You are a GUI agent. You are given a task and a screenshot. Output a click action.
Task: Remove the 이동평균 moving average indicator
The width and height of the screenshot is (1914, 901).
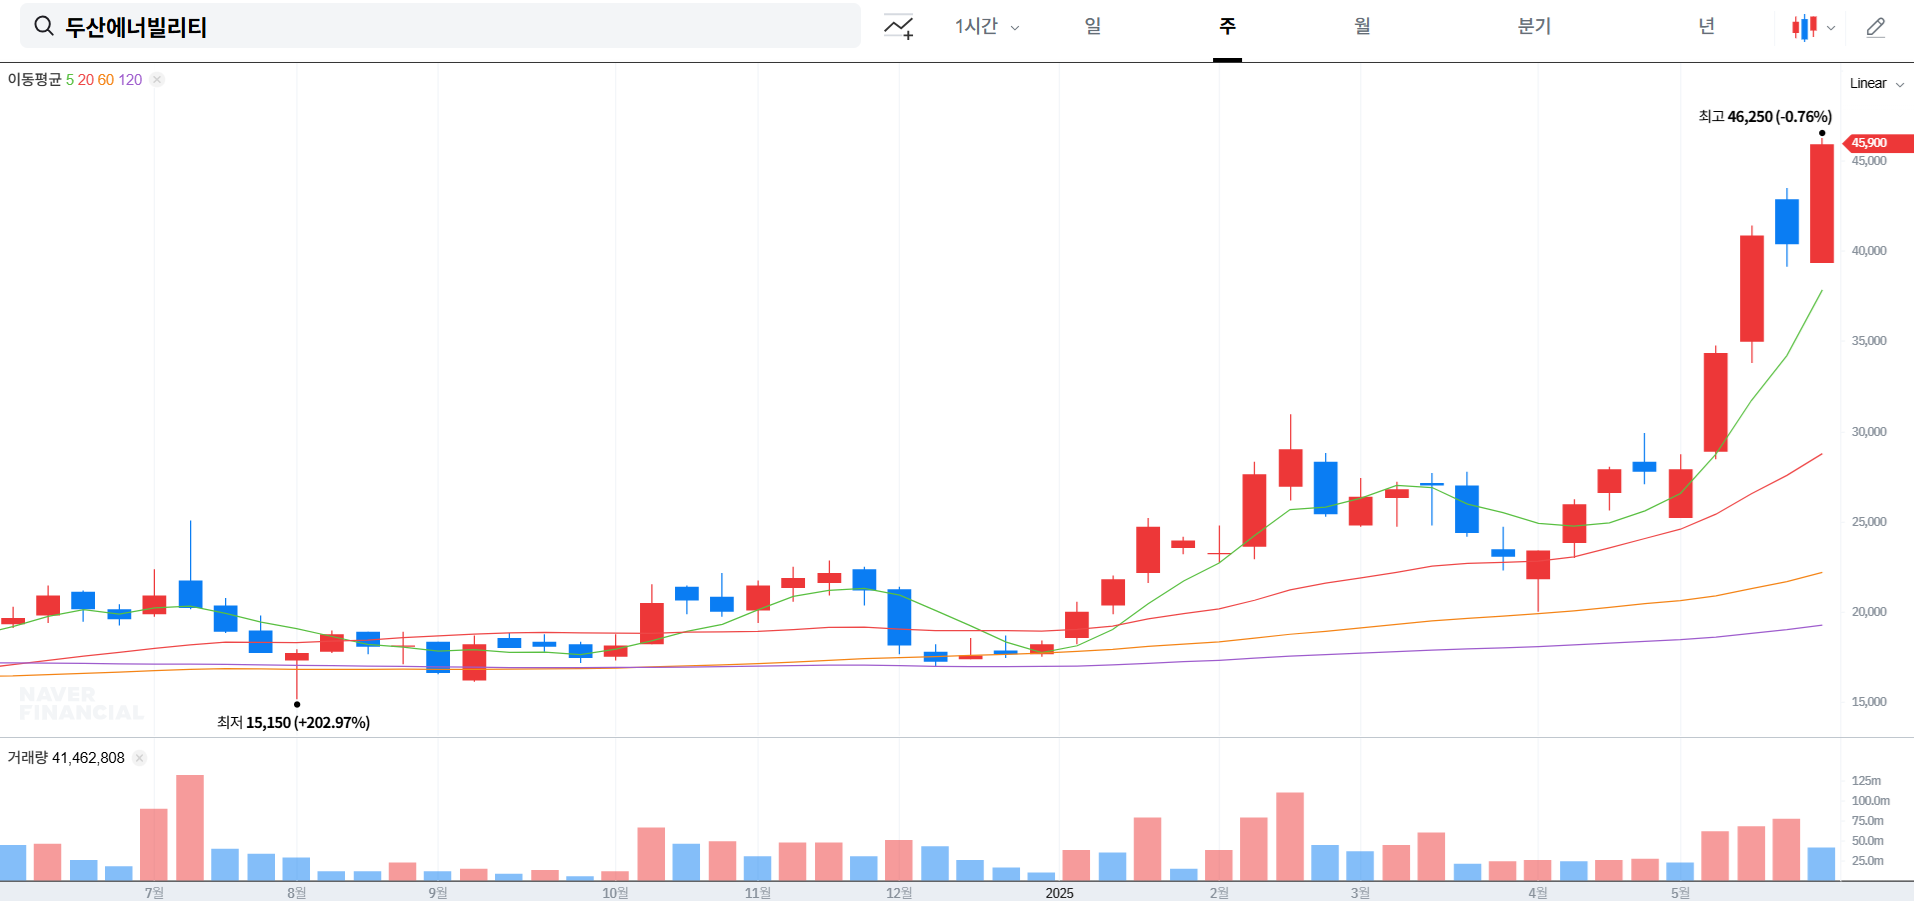157,79
